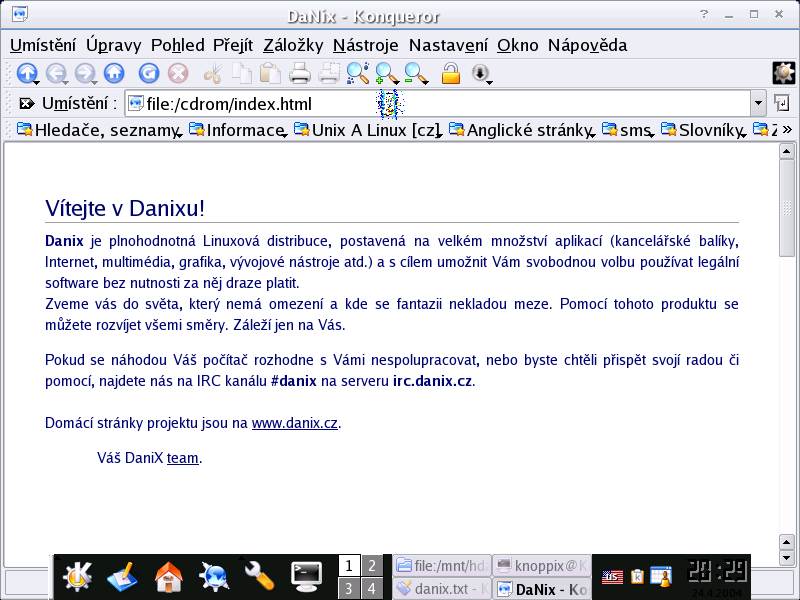The height and width of the screenshot is (600, 800).
Task: Switch to virtual desktop 3
Action: pos(349,589)
